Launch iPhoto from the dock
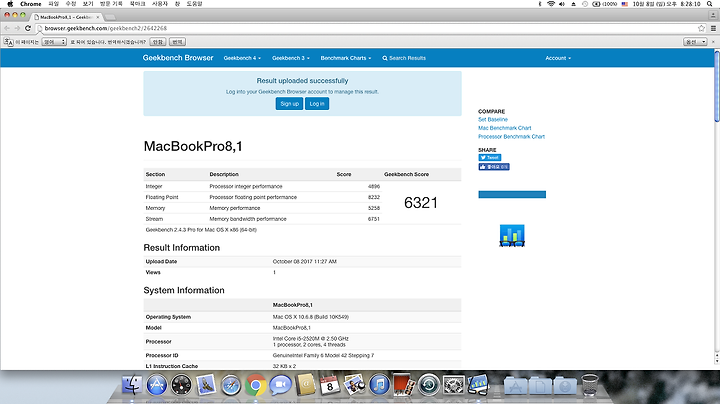The height and width of the screenshot is (404, 720). (354, 385)
